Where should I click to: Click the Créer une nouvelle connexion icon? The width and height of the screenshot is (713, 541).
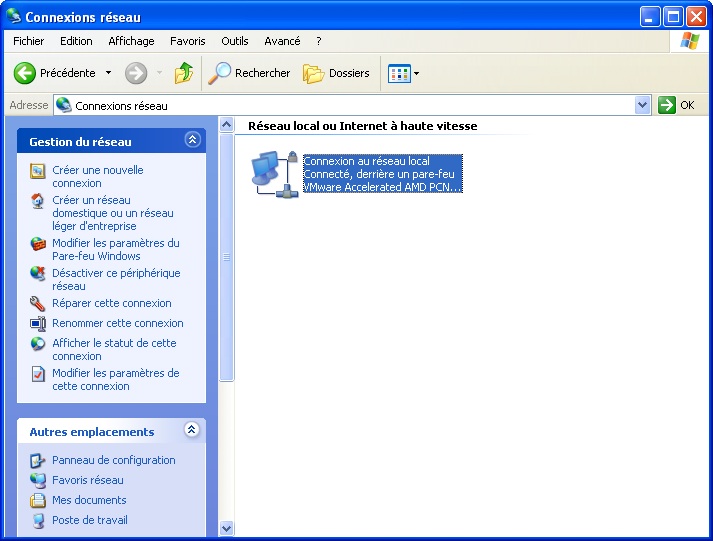click(38, 171)
